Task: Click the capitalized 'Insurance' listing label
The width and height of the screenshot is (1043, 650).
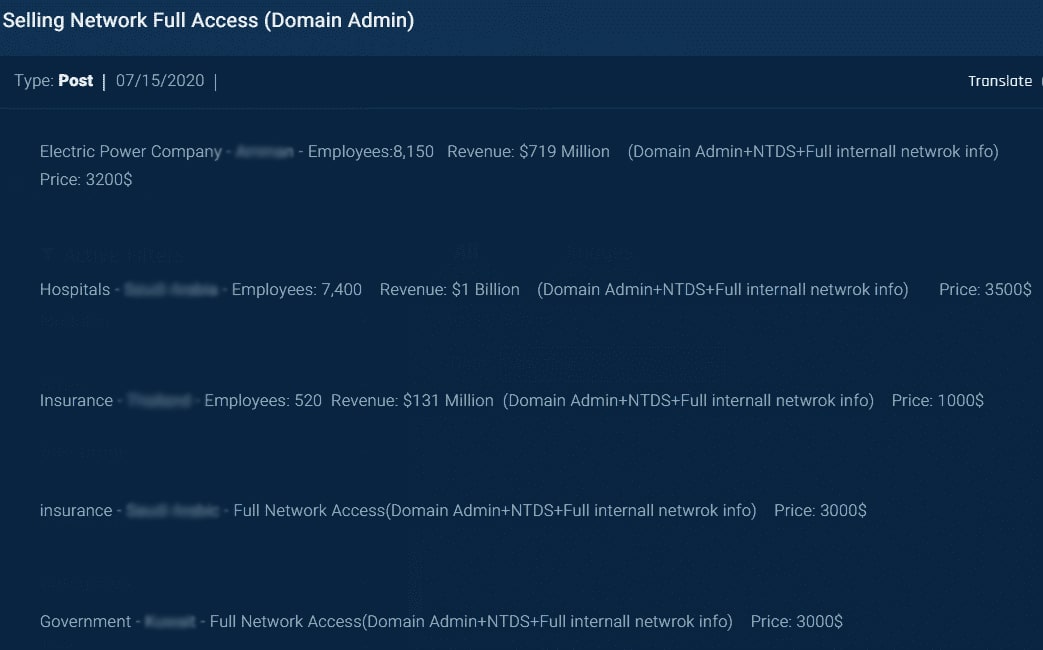Action: pyautogui.click(x=76, y=401)
